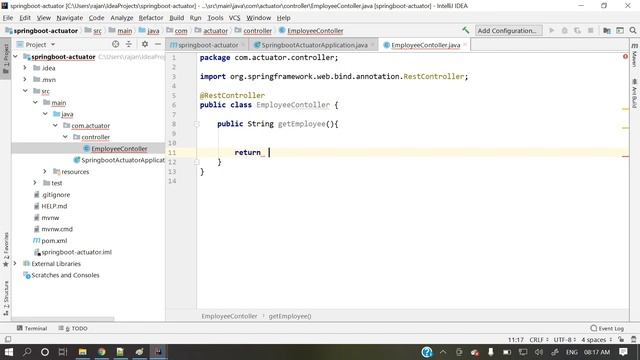Image resolution: width=640 pixels, height=360 pixels.
Task: Collapse the main folder
Action: point(36,102)
